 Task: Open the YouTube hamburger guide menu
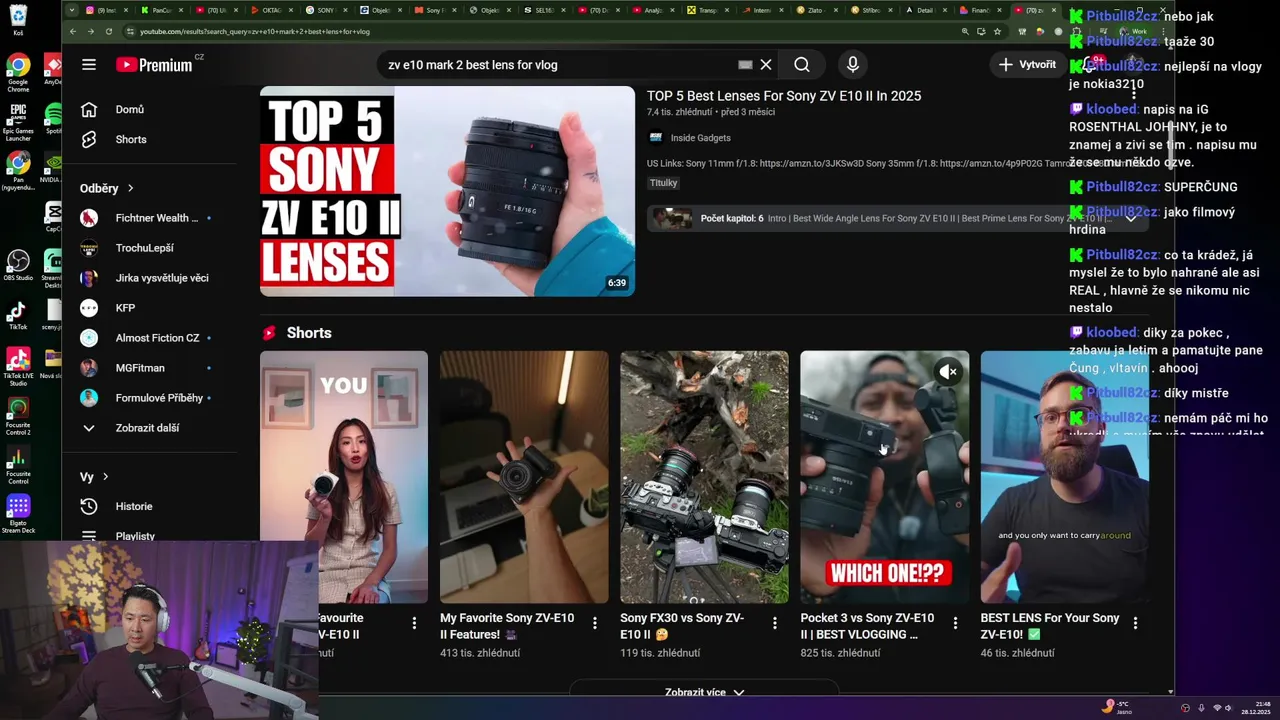[x=89, y=64]
